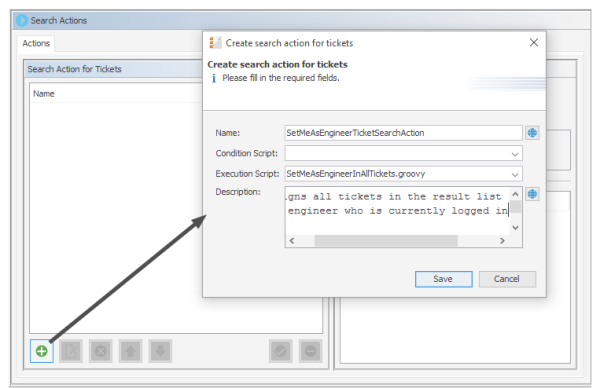Click the Description horizontal scroll right arrow
The height and width of the screenshot is (388, 600).
coord(502,241)
